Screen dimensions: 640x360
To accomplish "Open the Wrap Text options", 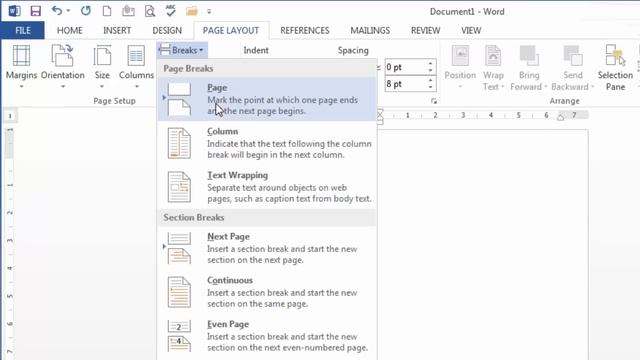I will (x=493, y=67).
